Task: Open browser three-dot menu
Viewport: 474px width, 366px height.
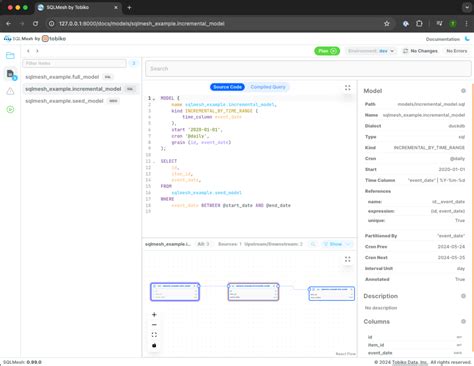Action: (466, 24)
